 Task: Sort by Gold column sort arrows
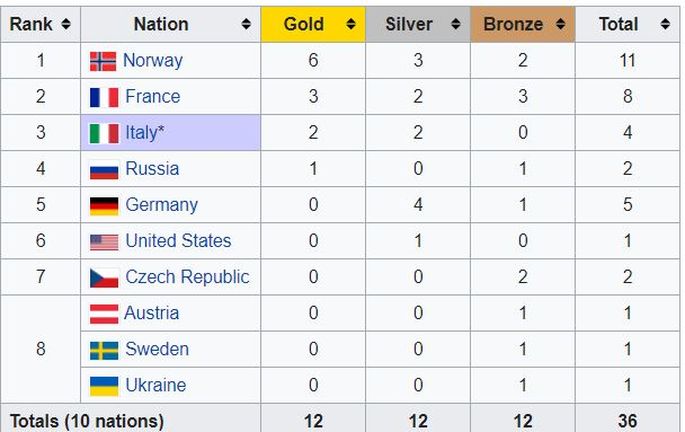point(351,24)
